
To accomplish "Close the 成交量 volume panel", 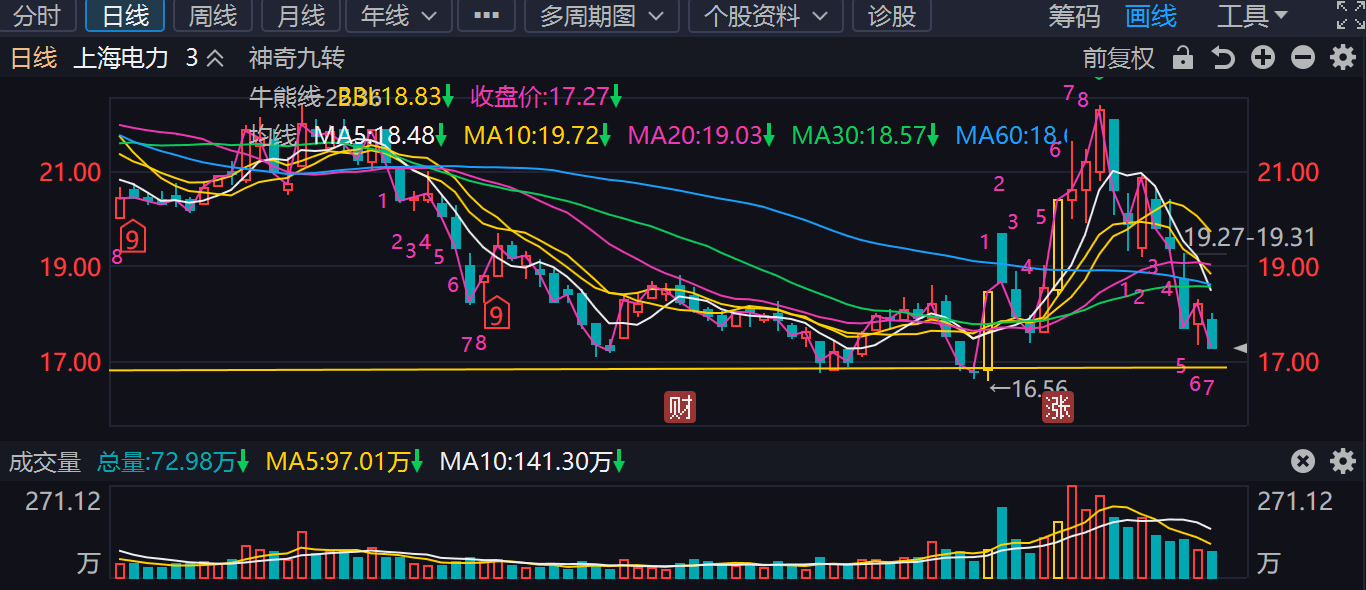I will [x=1302, y=461].
